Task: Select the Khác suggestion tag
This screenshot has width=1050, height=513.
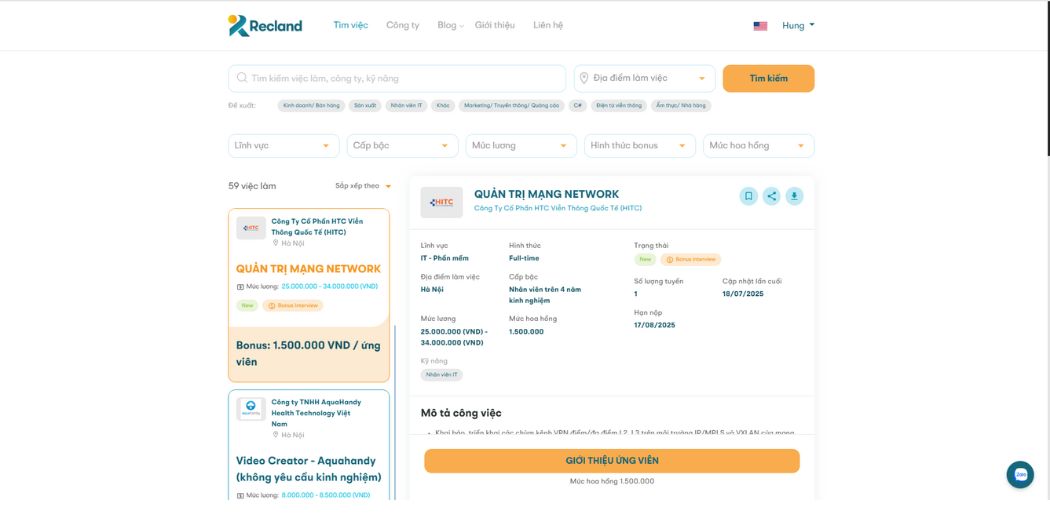Action: point(443,106)
